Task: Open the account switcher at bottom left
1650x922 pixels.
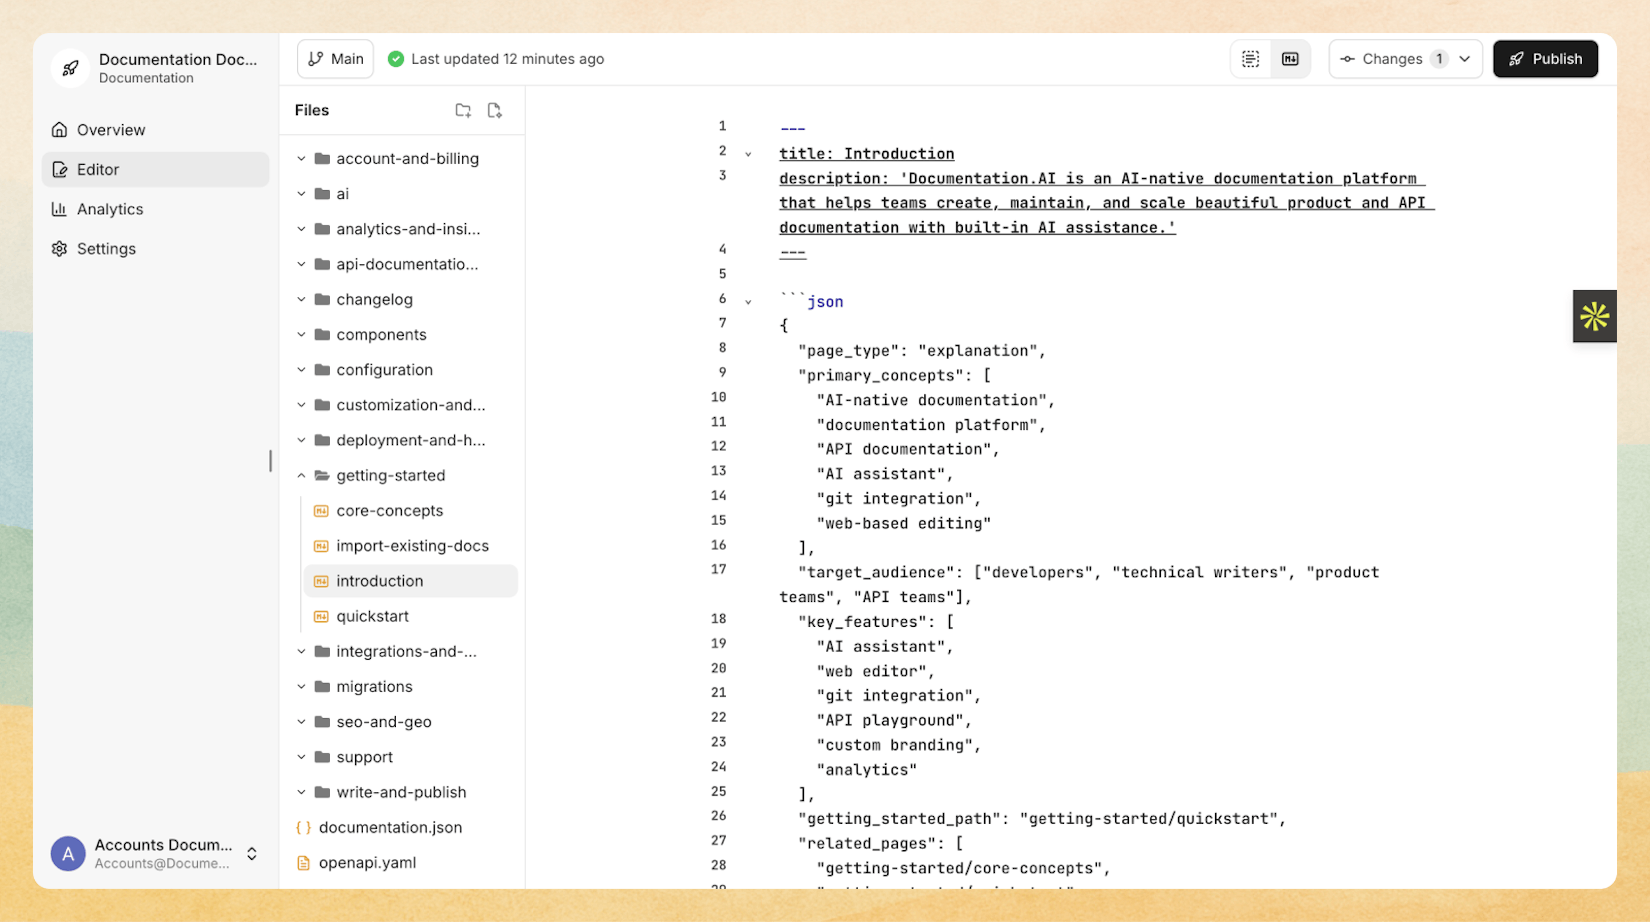Action: click(155, 853)
